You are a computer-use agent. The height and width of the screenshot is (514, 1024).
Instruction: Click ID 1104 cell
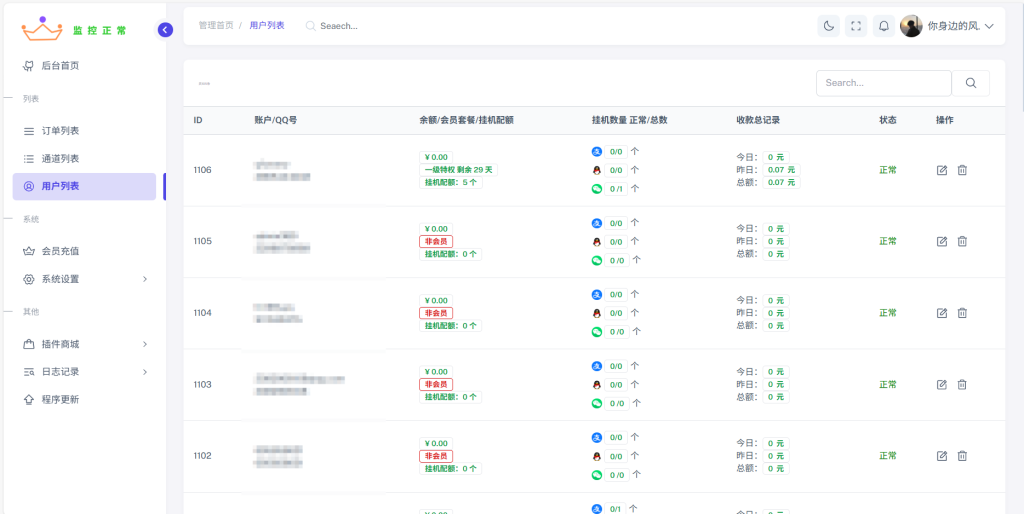click(202, 313)
